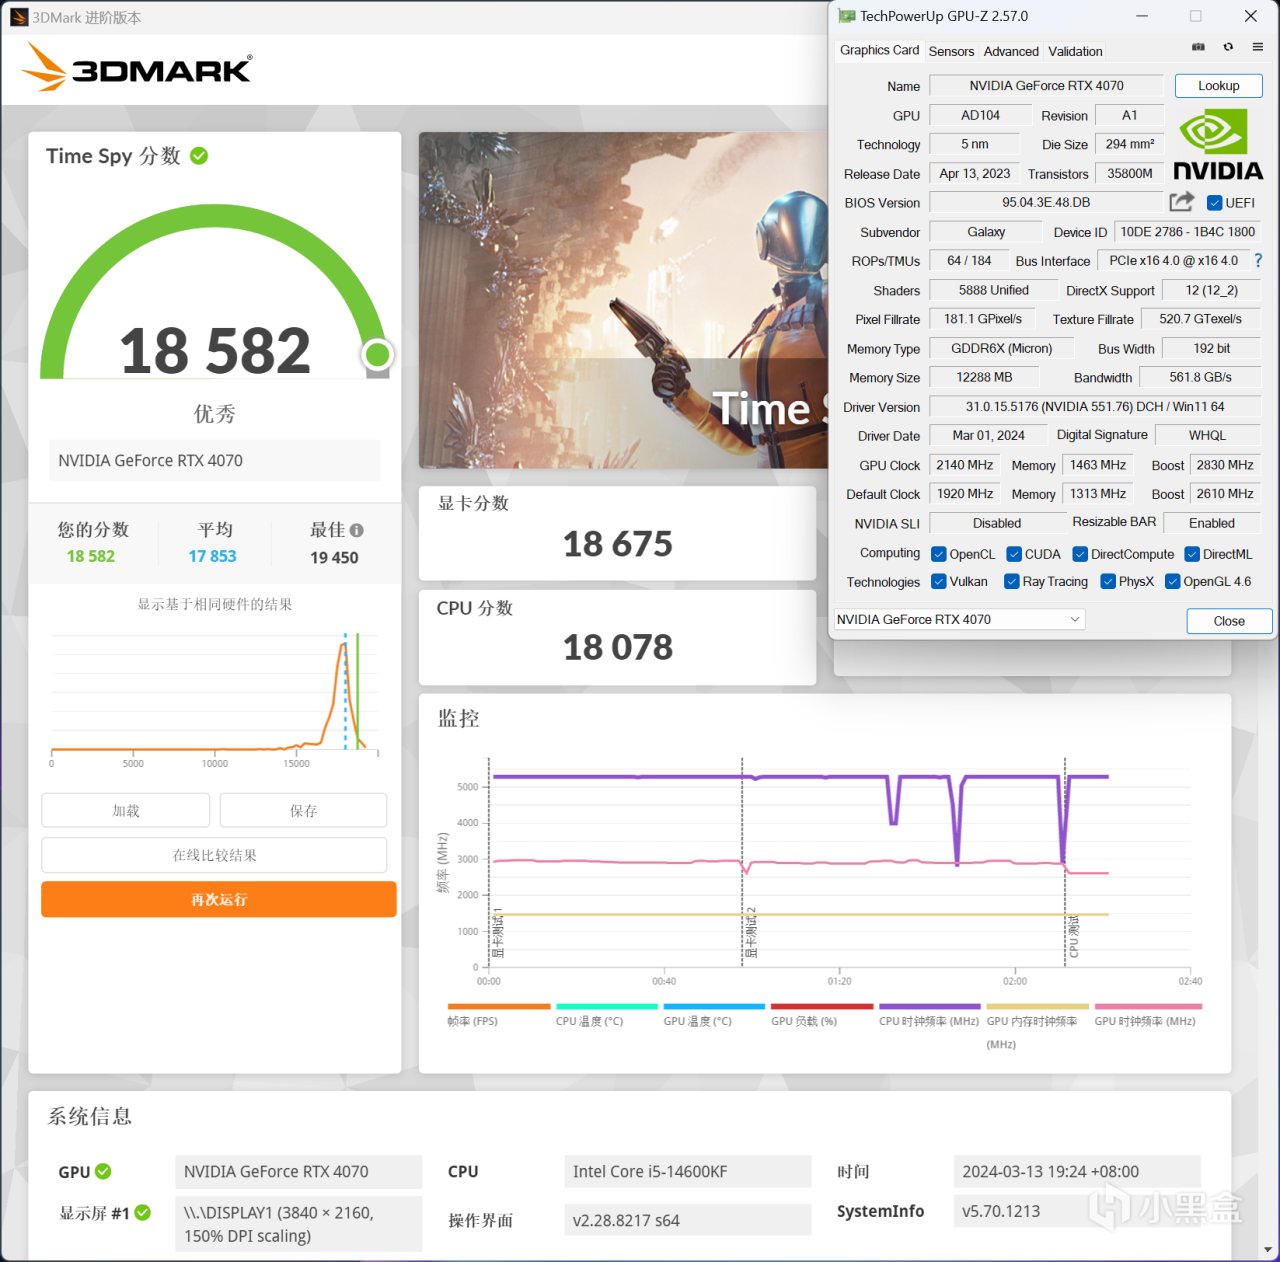Click the GPU-Z app icon in its title bar

[x=847, y=16]
